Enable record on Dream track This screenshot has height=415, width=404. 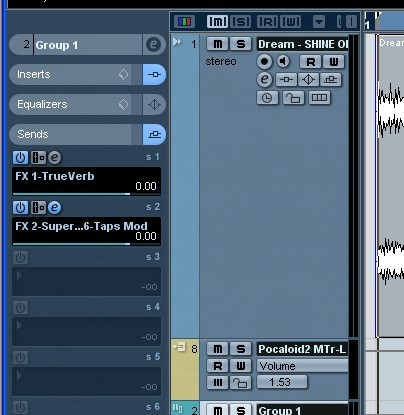264,62
